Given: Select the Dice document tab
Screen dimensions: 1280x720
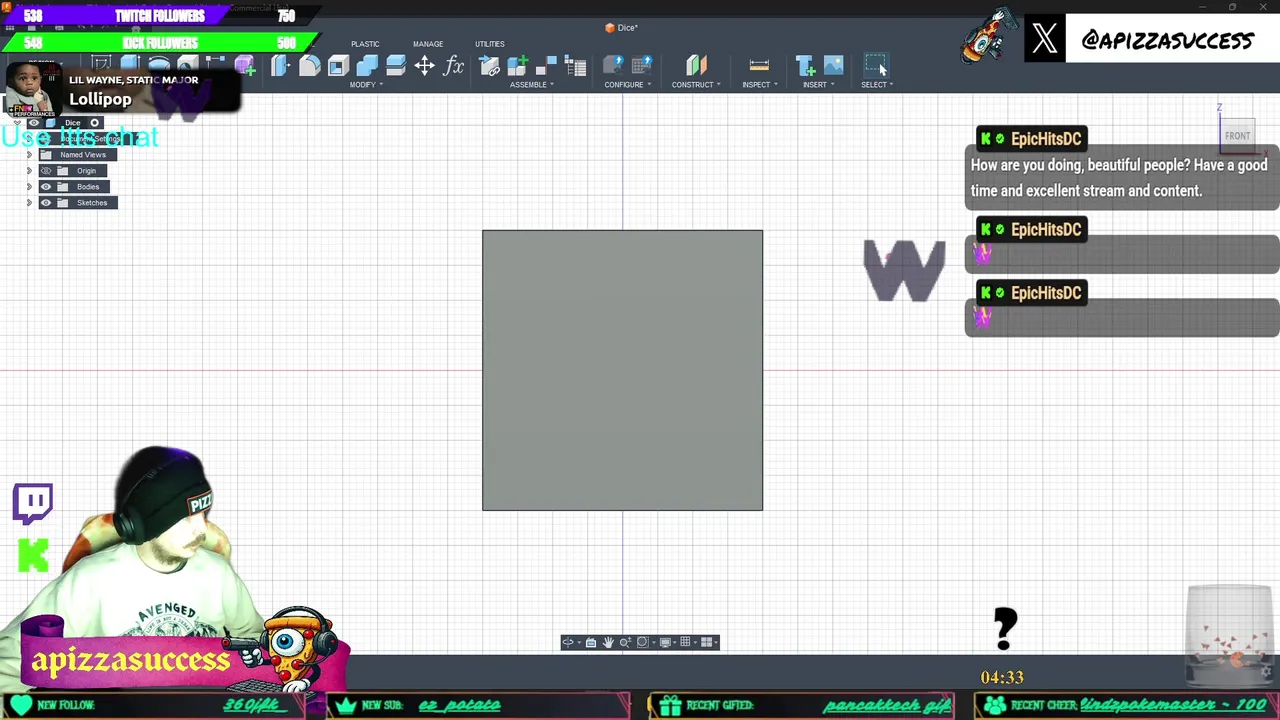Looking at the screenshot, I should (x=621, y=28).
